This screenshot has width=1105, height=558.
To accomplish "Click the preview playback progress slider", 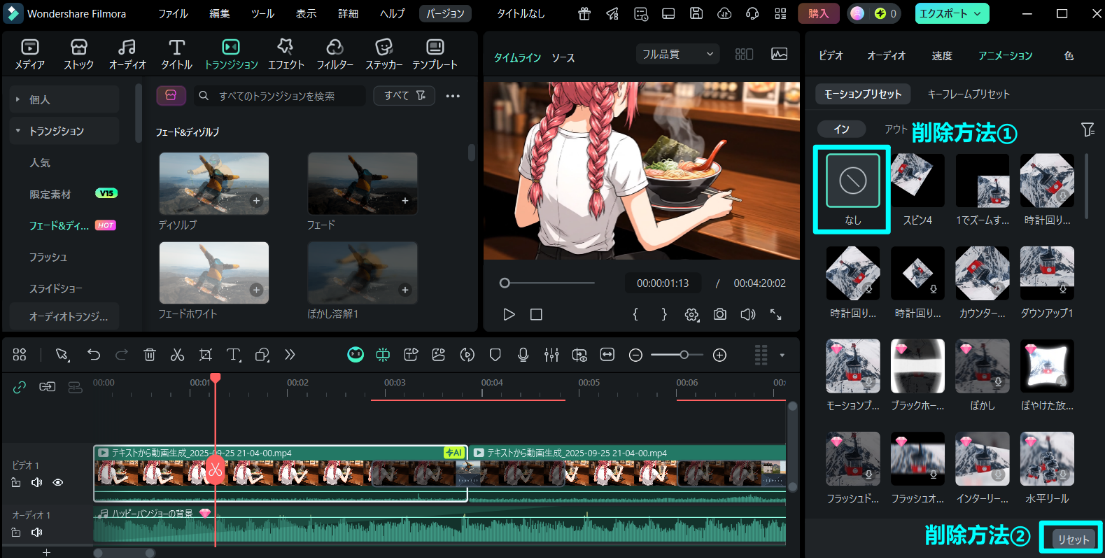I will [x=548, y=283].
